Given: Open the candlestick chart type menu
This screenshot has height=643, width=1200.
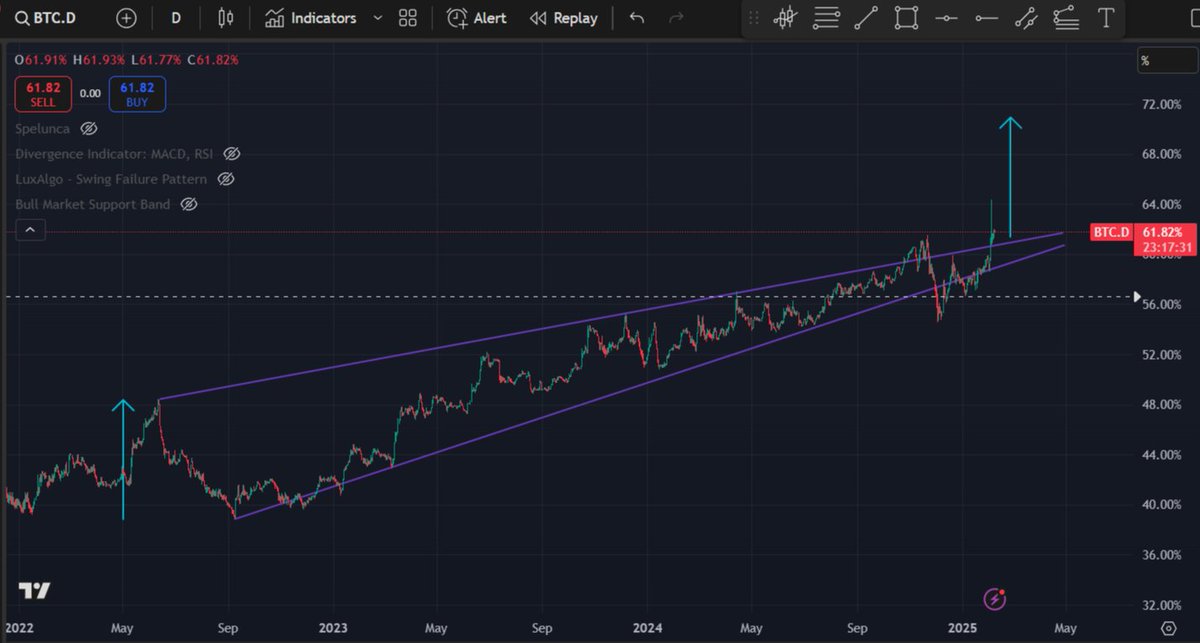Looking at the screenshot, I should (225, 18).
